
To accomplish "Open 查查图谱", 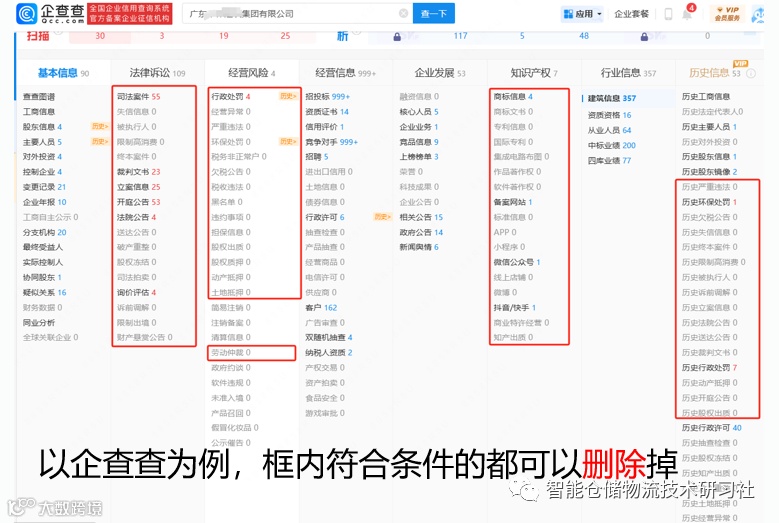I will coord(39,96).
